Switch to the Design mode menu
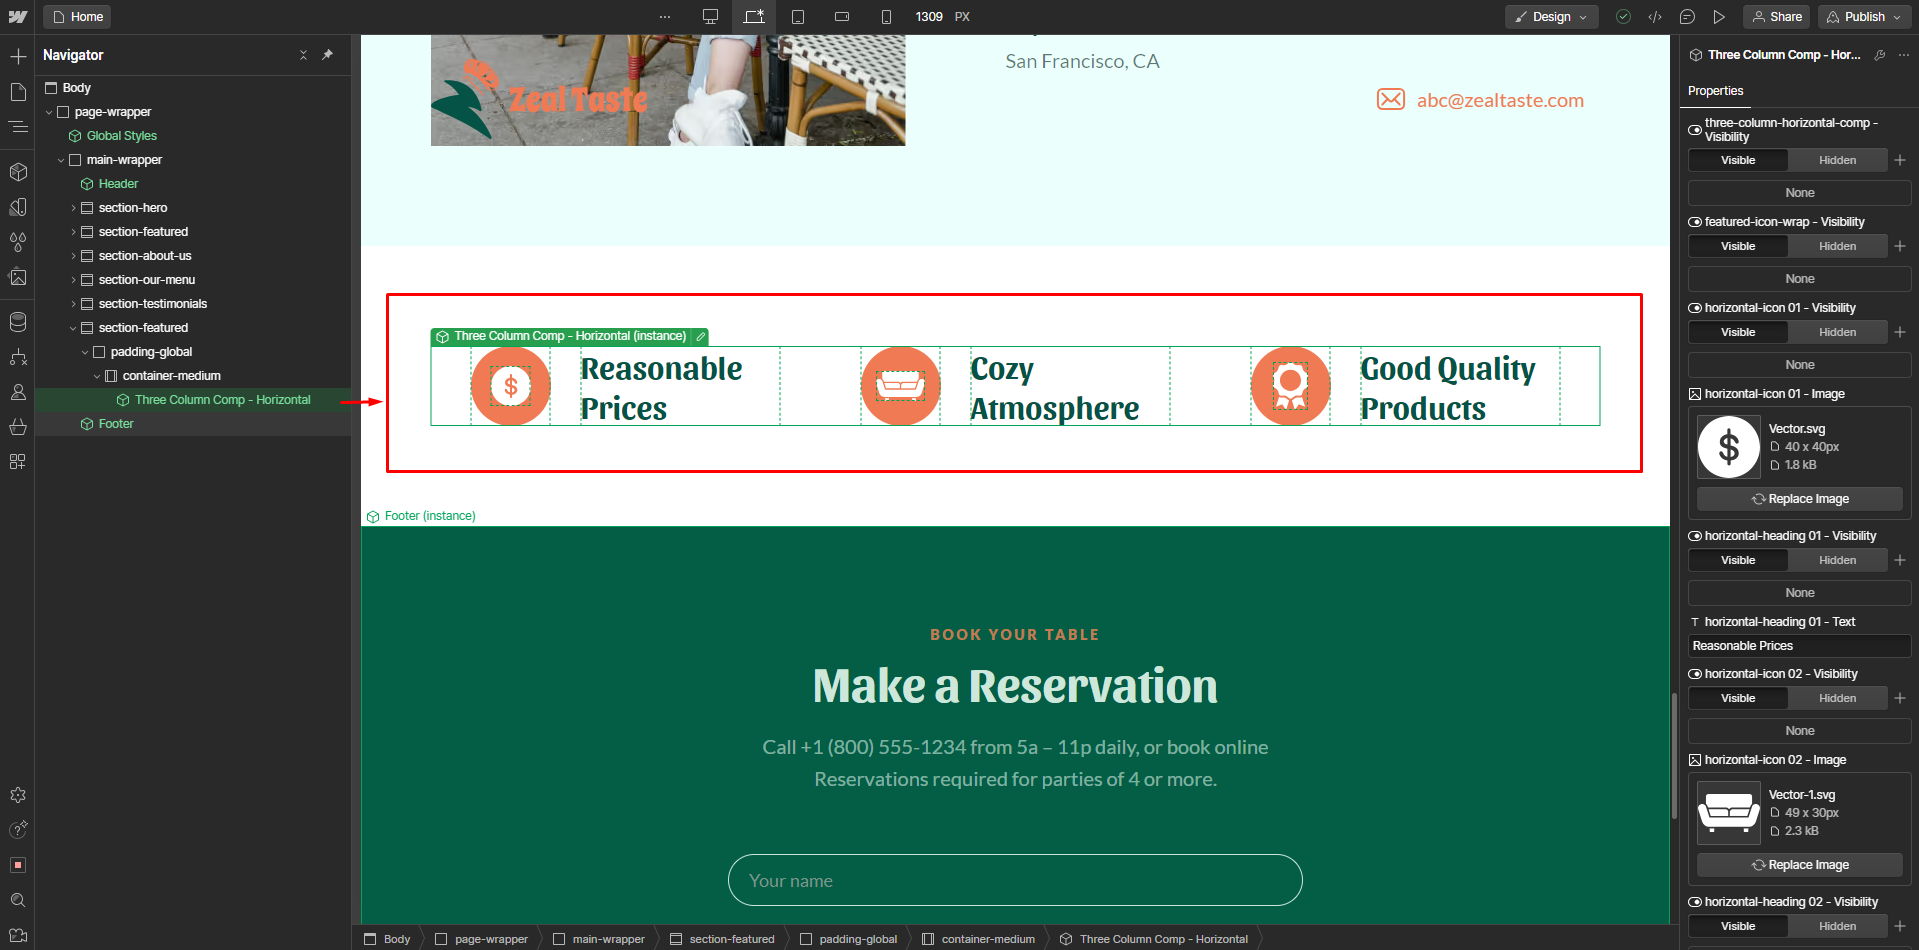The height and width of the screenshot is (950, 1919). pyautogui.click(x=1551, y=16)
